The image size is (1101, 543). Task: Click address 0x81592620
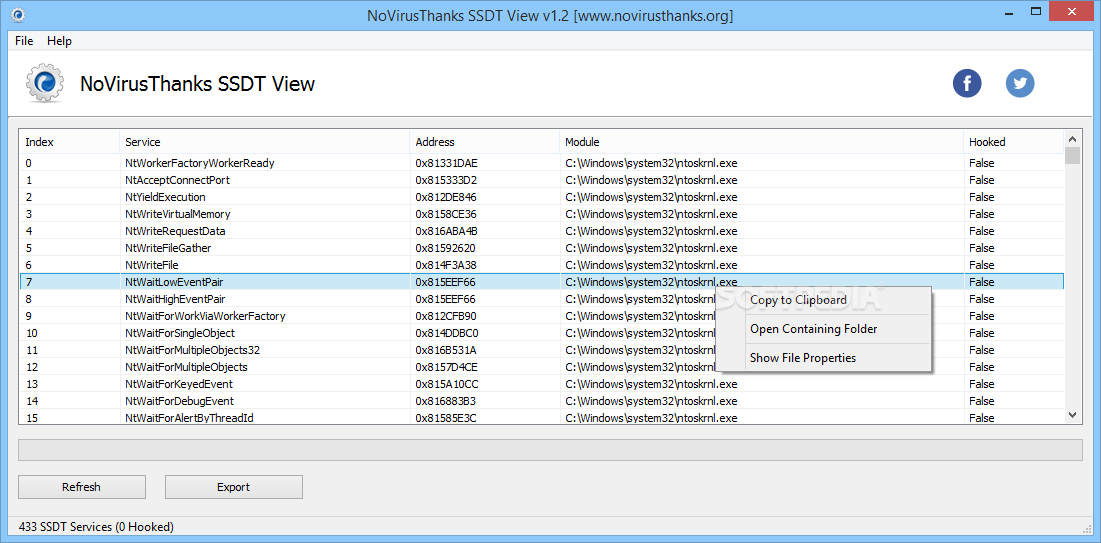pyautogui.click(x=445, y=248)
